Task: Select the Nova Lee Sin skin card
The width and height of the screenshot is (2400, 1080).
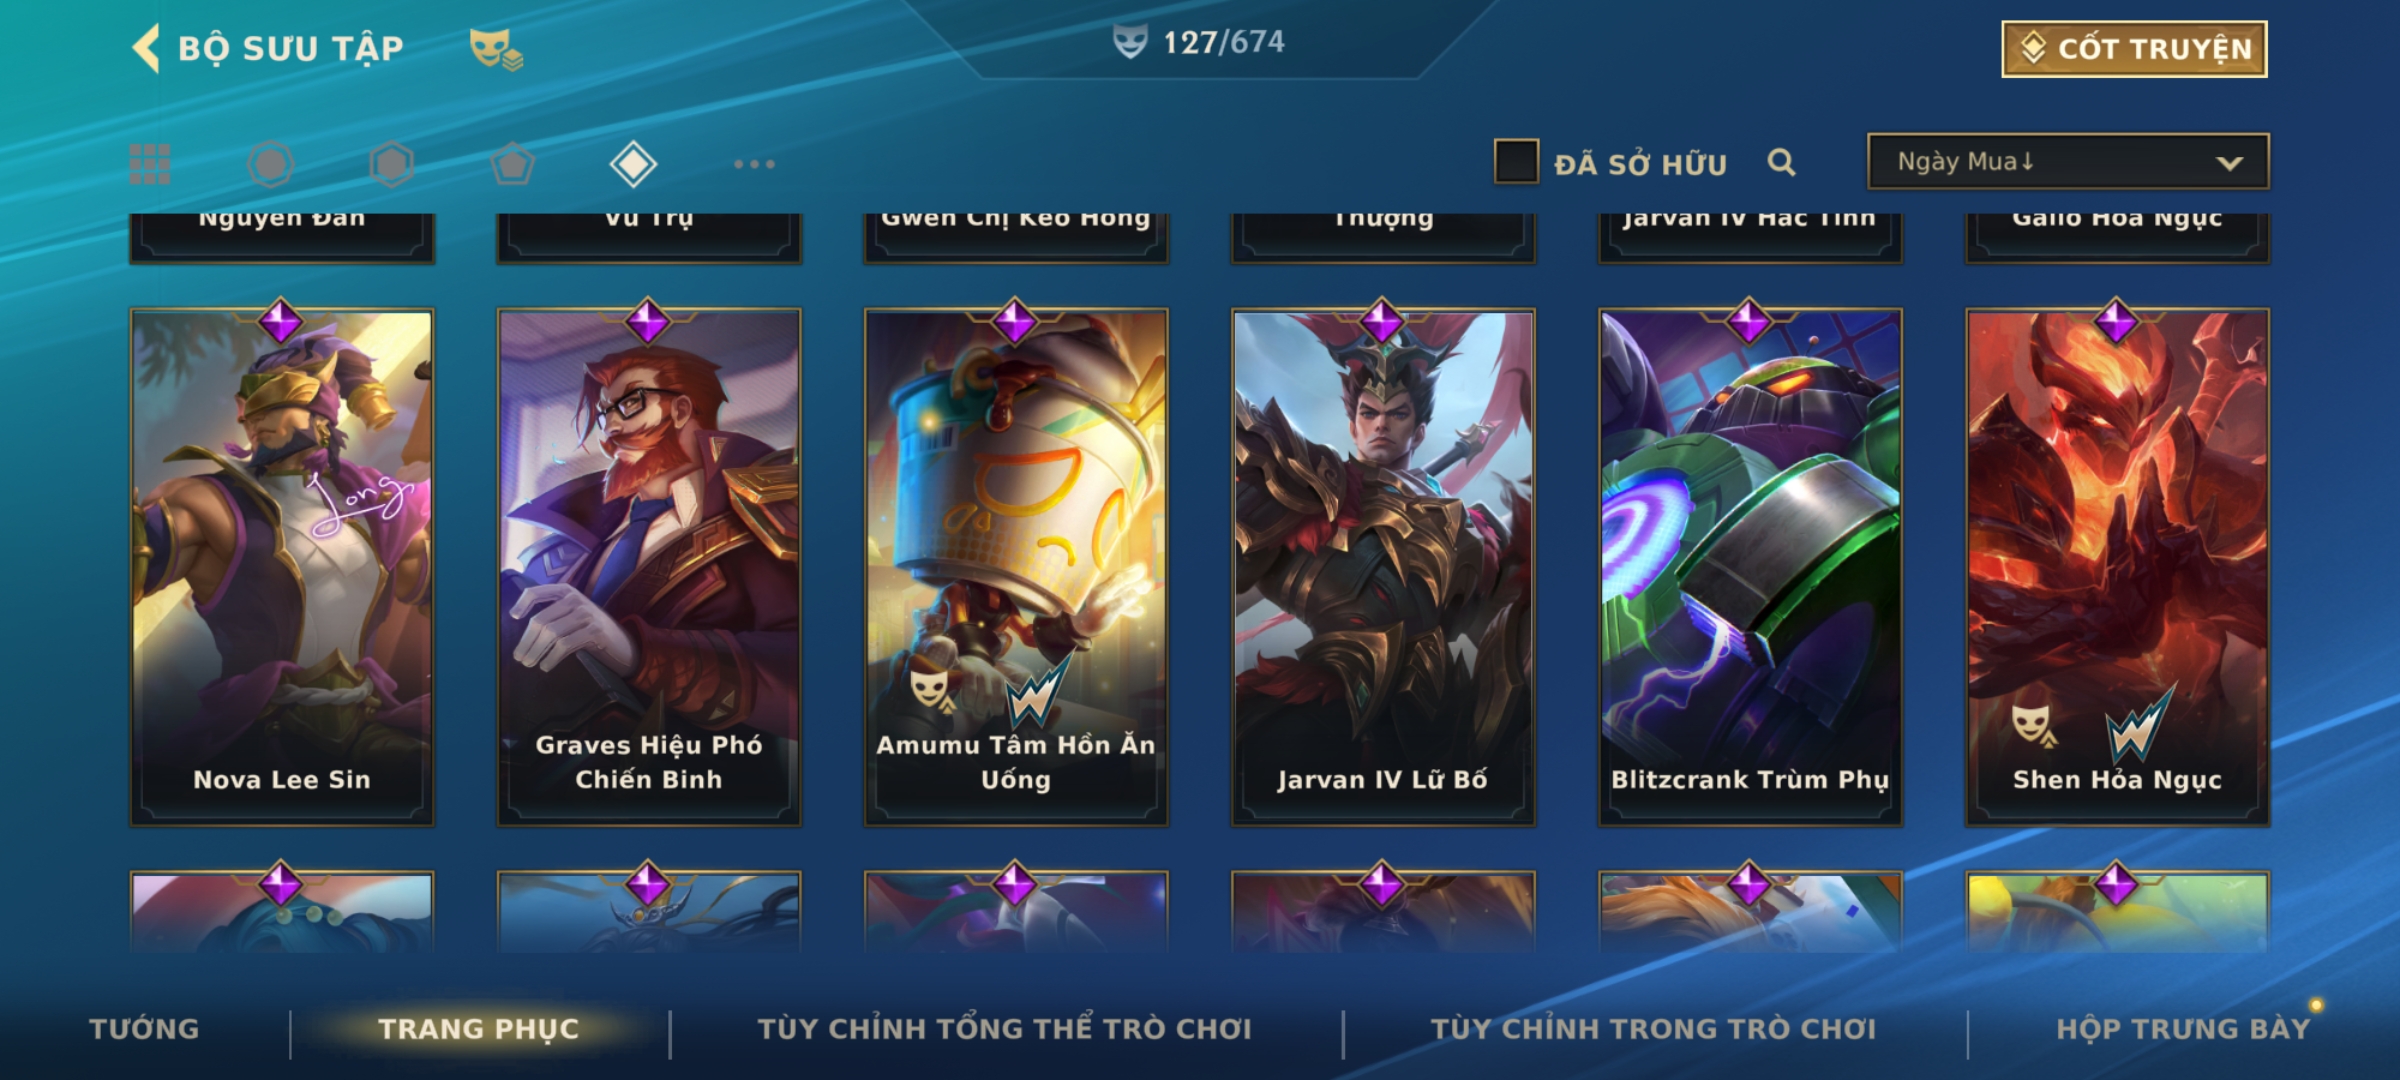Action: [x=282, y=567]
